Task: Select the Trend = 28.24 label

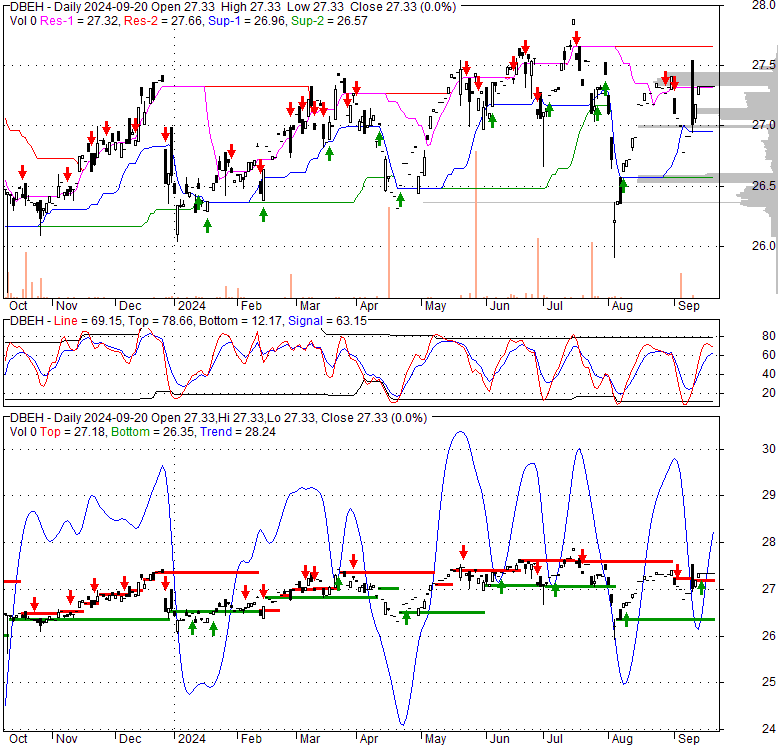Action: pyautogui.click(x=238, y=432)
